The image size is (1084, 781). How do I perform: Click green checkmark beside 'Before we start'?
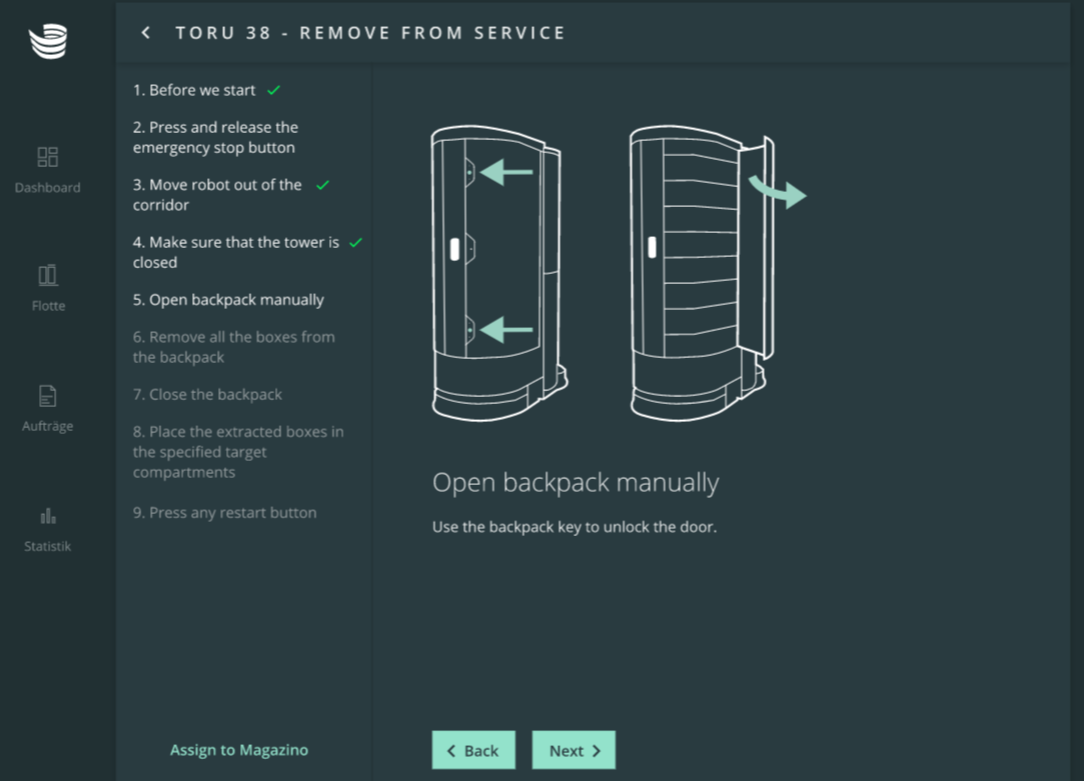pyautogui.click(x=274, y=90)
